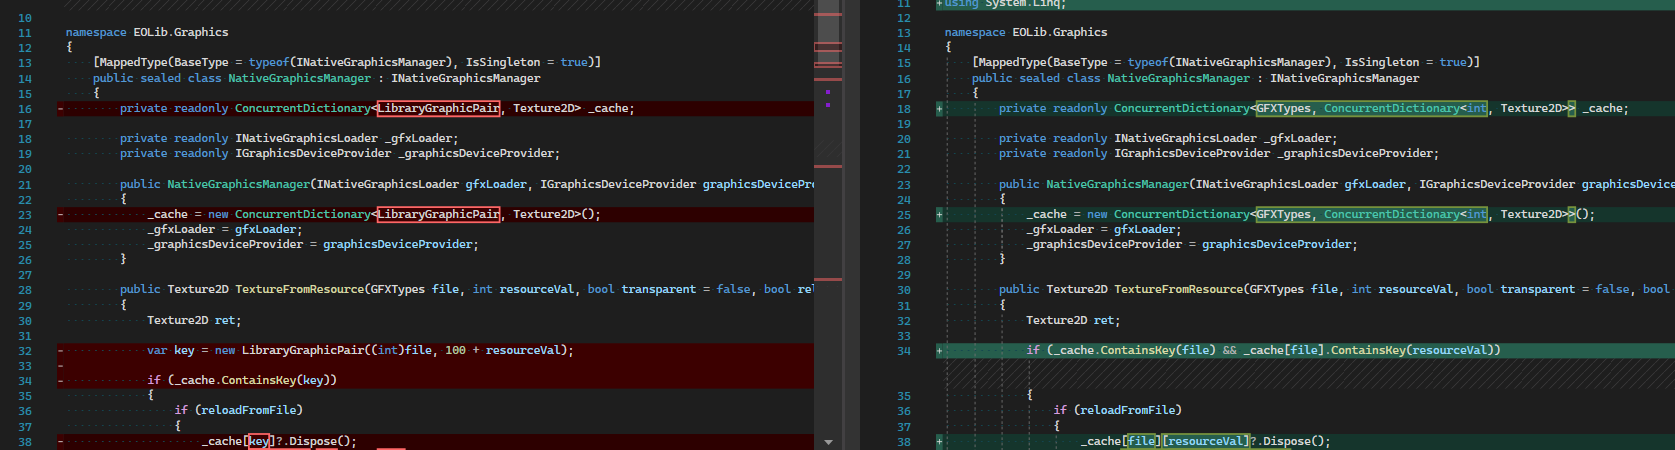
Task: Click highlighted [resourceVal] on right pane line 38
Action: pyautogui.click(x=1206, y=441)
